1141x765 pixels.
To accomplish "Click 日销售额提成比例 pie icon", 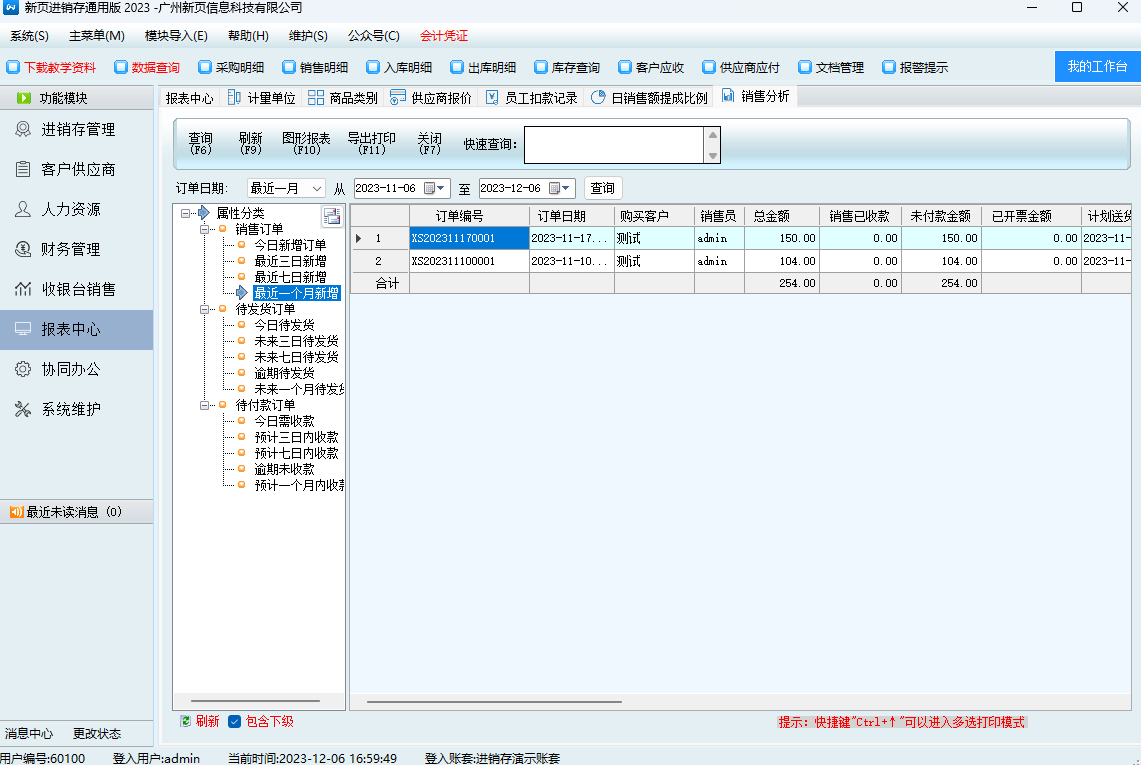I will click(x=598, y=98).
